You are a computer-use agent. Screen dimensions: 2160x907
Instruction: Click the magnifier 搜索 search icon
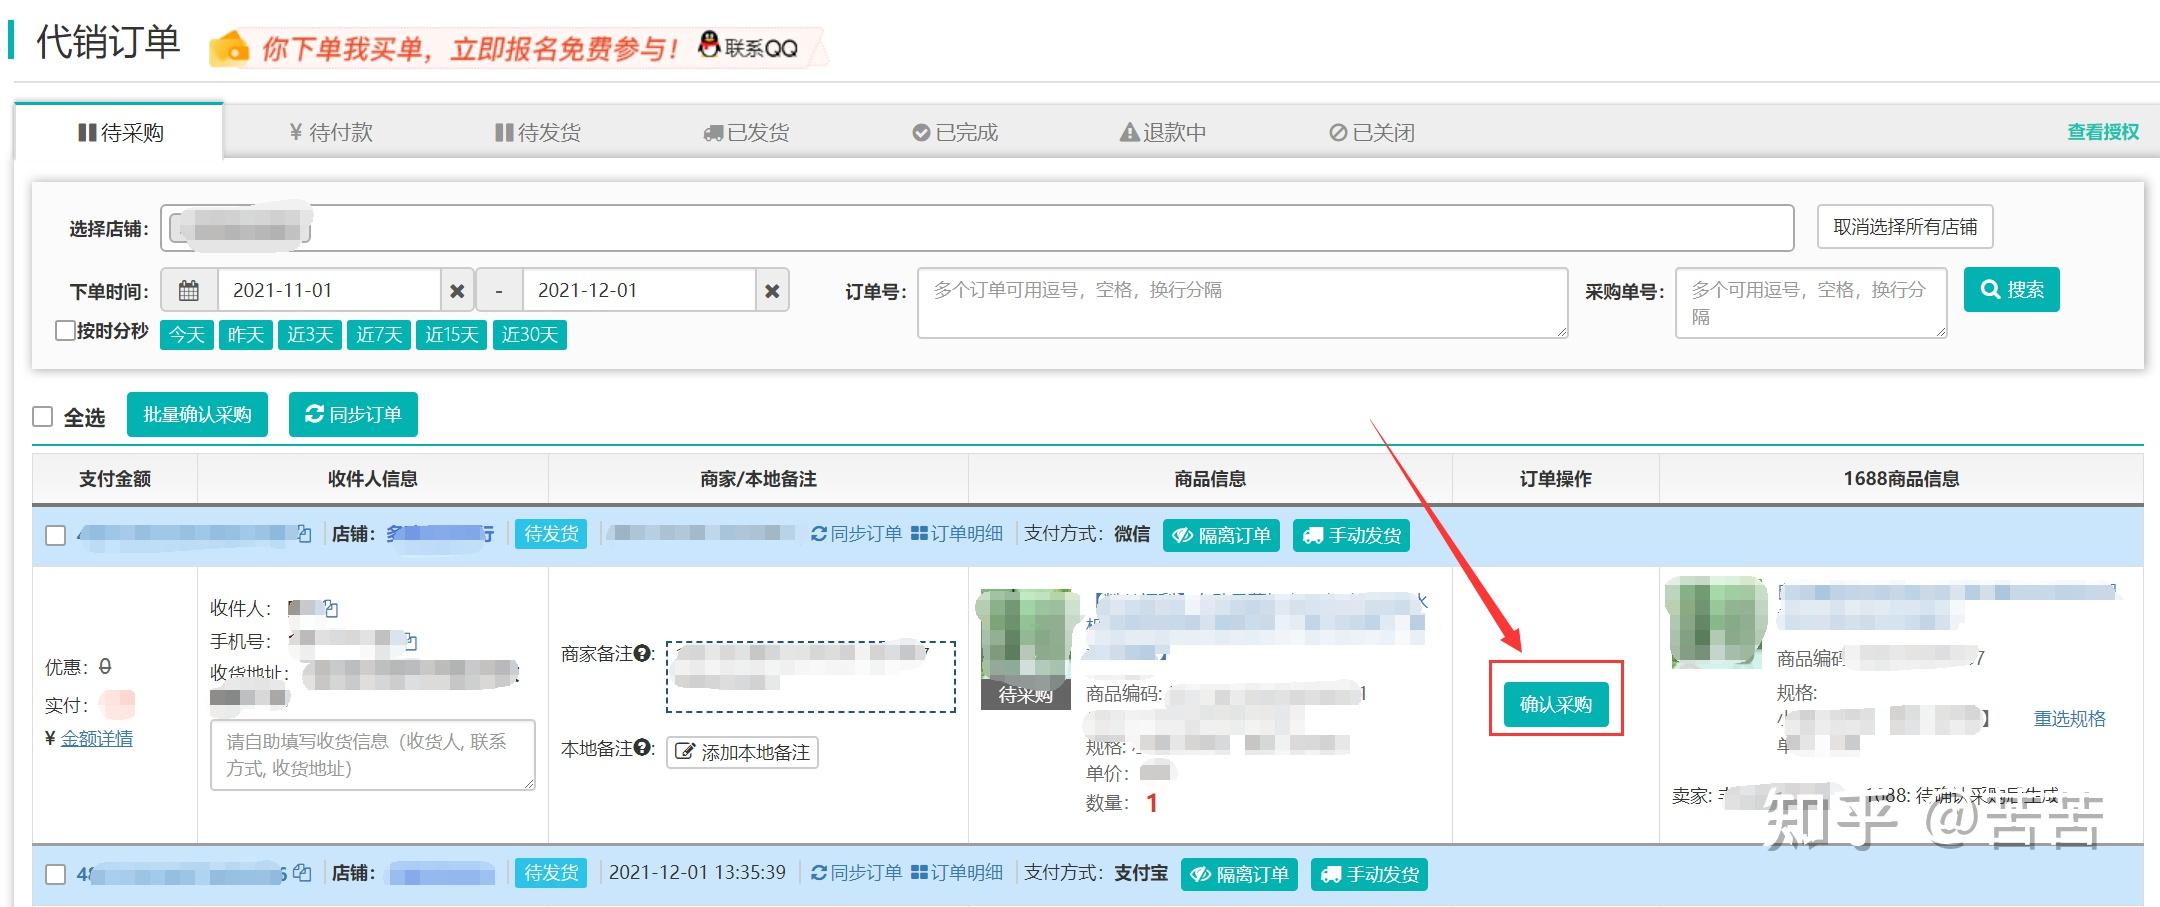pos(1991,289)
